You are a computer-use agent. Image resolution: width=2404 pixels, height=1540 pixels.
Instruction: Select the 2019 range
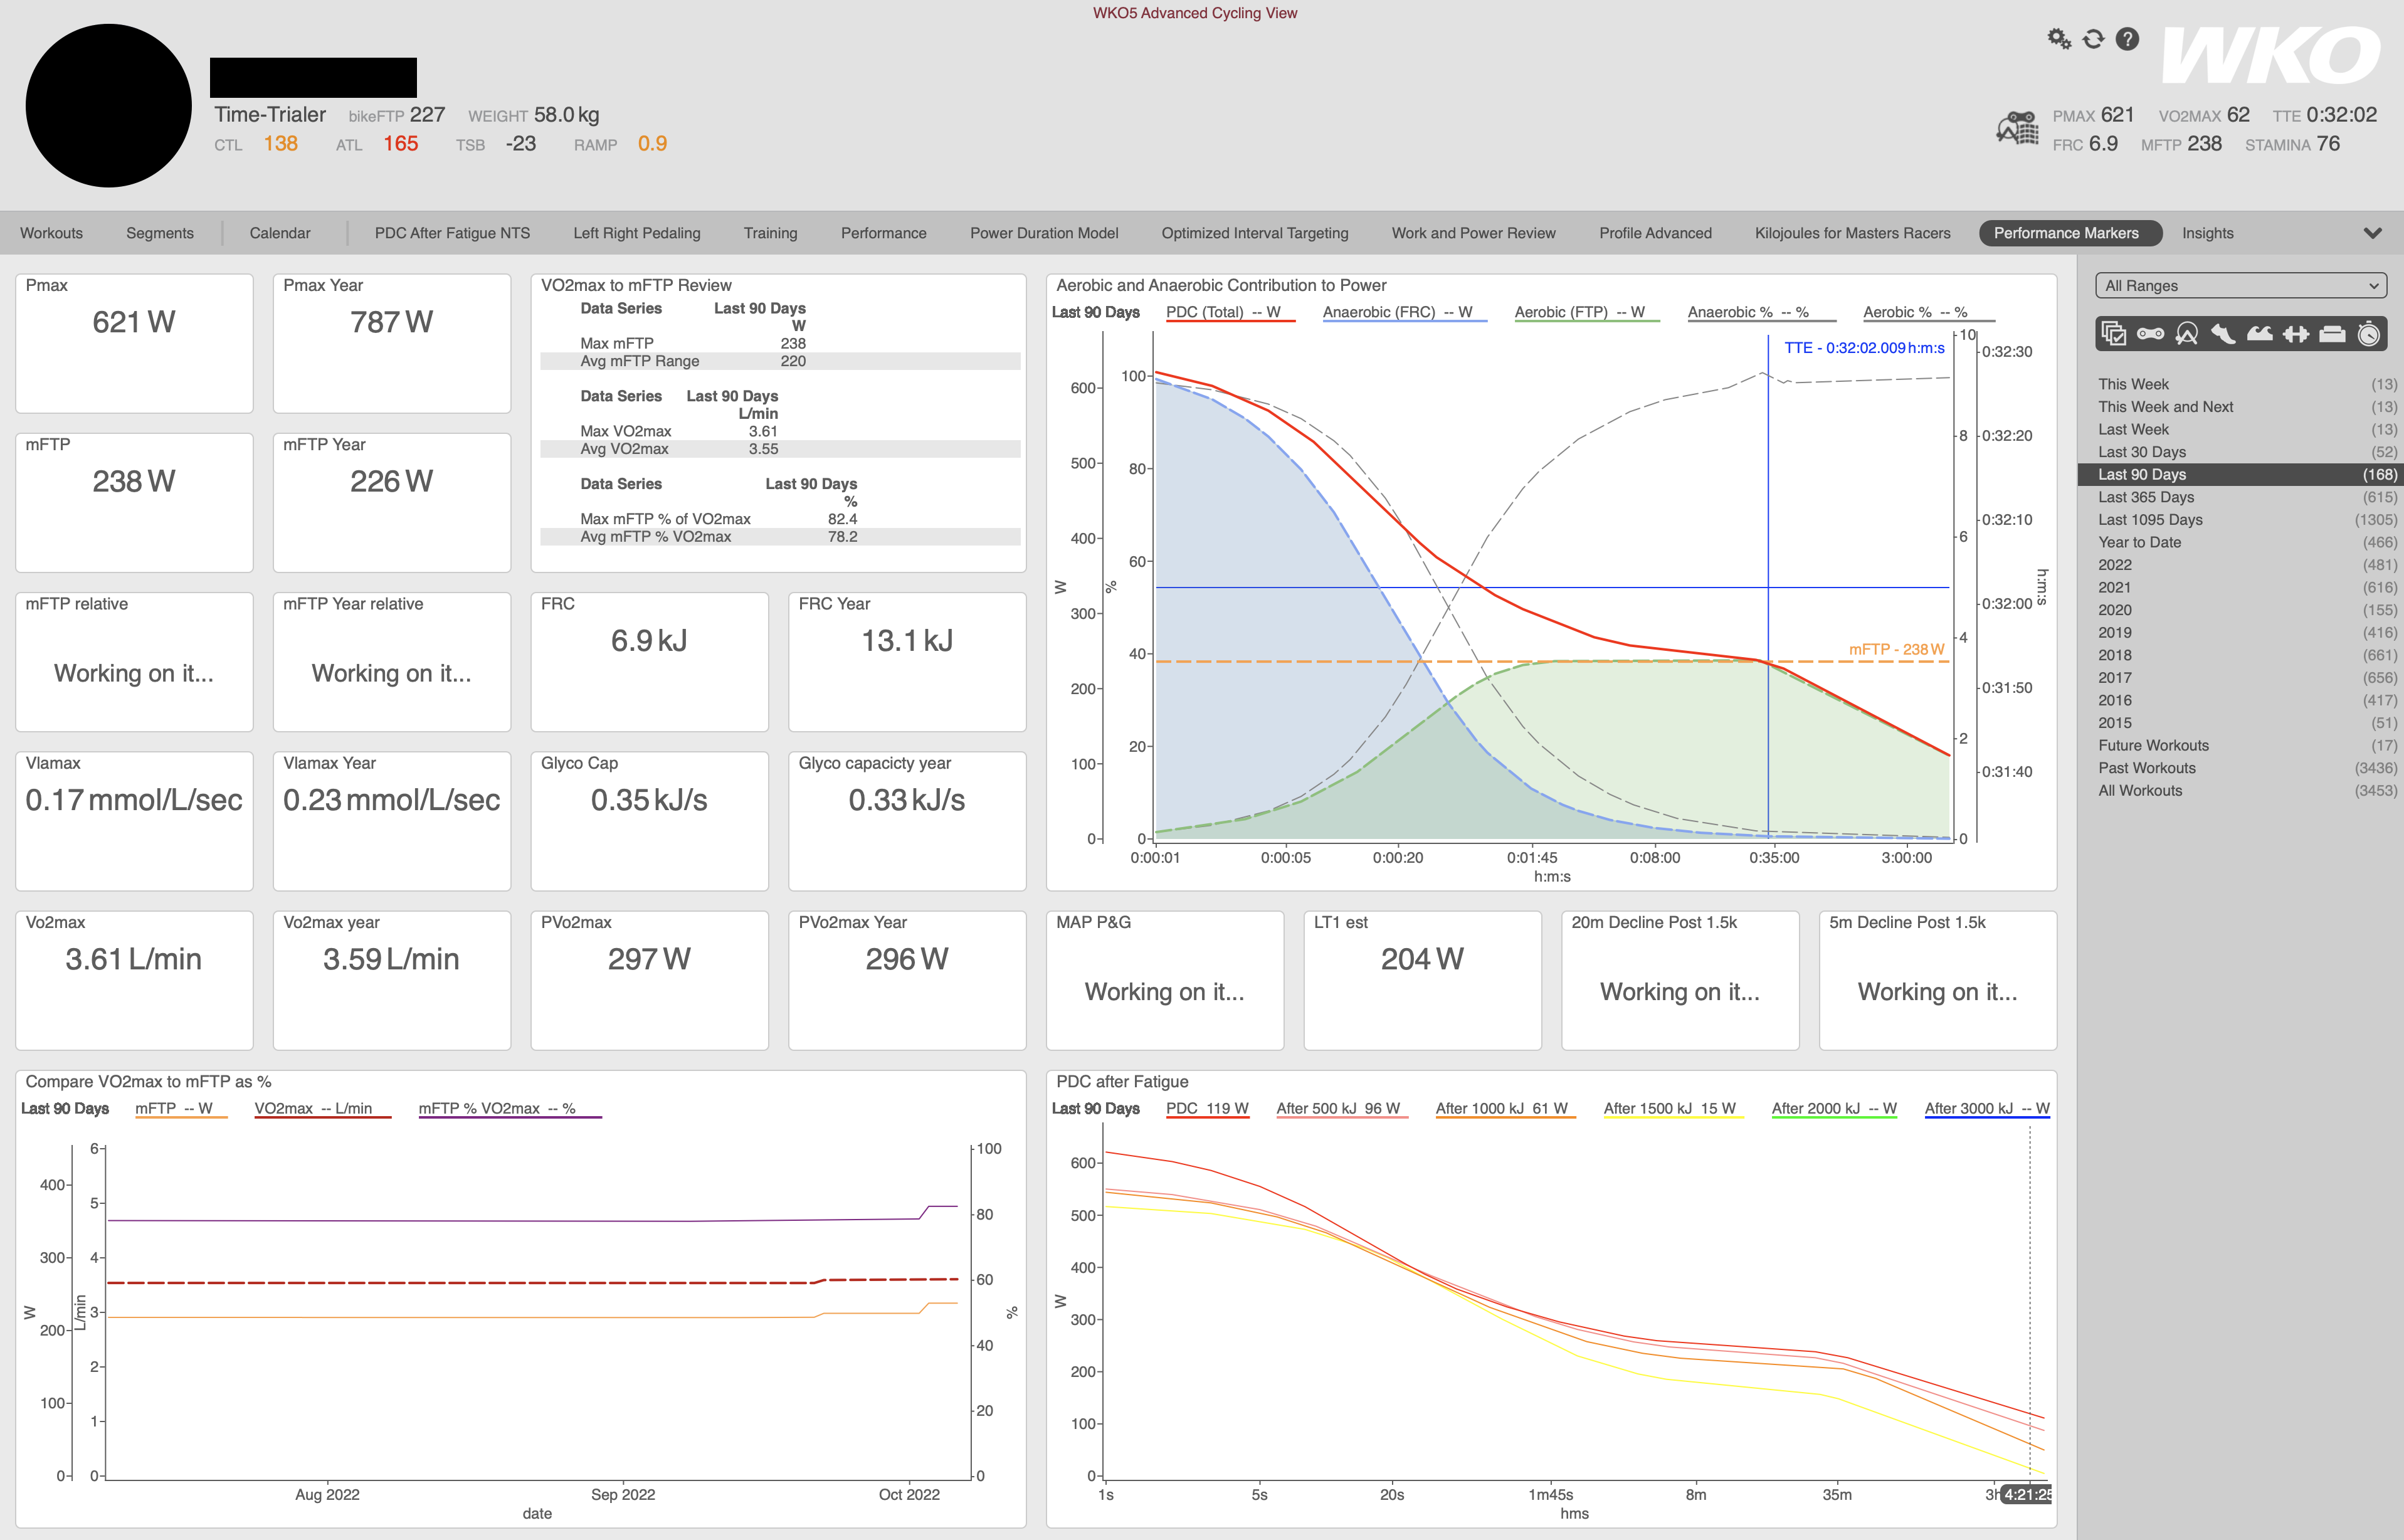pyautogui.click(x=2240, y=633)
